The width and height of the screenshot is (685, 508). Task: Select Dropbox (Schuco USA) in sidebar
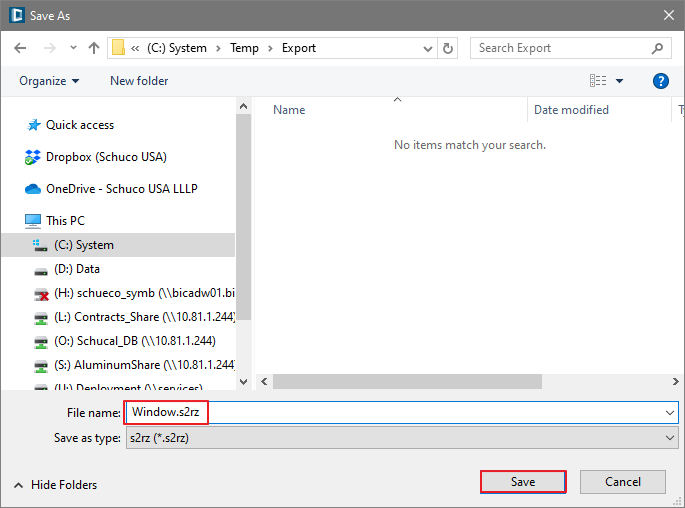click(x=106, y=157)
